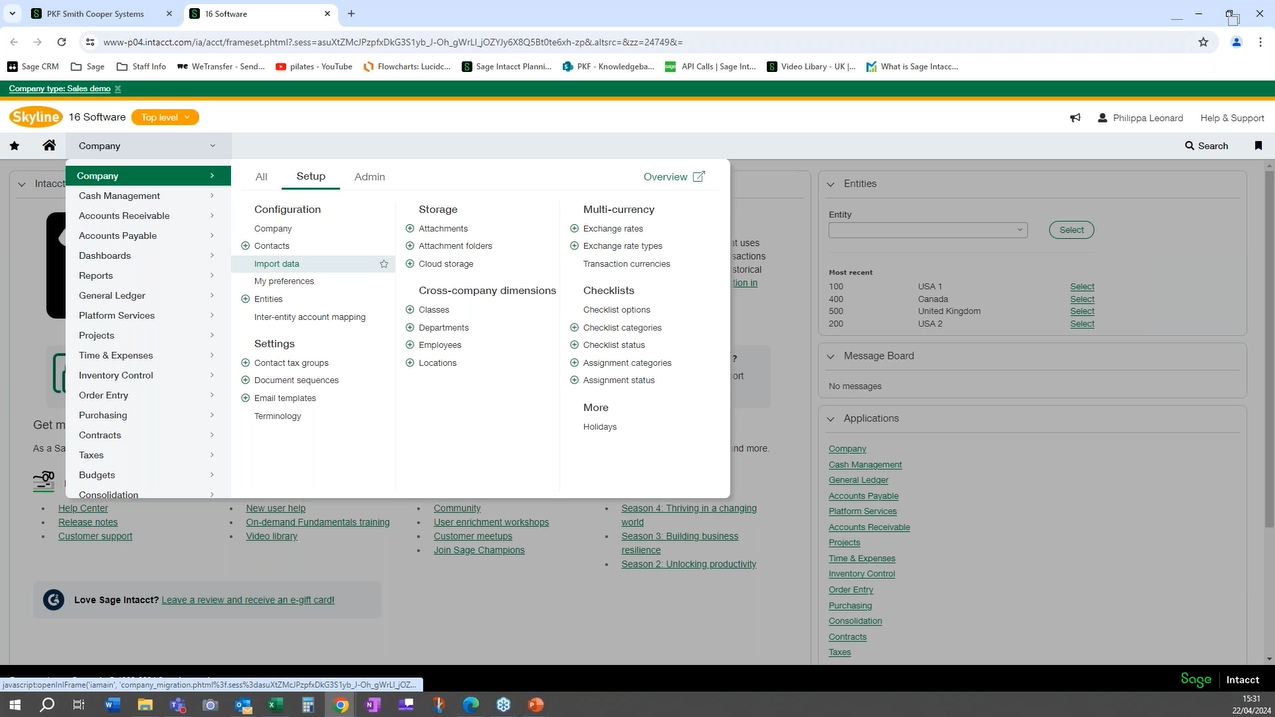
Task: Click the Select button next to Entity
Action: pyautogui.click(x=1071, y=230)
